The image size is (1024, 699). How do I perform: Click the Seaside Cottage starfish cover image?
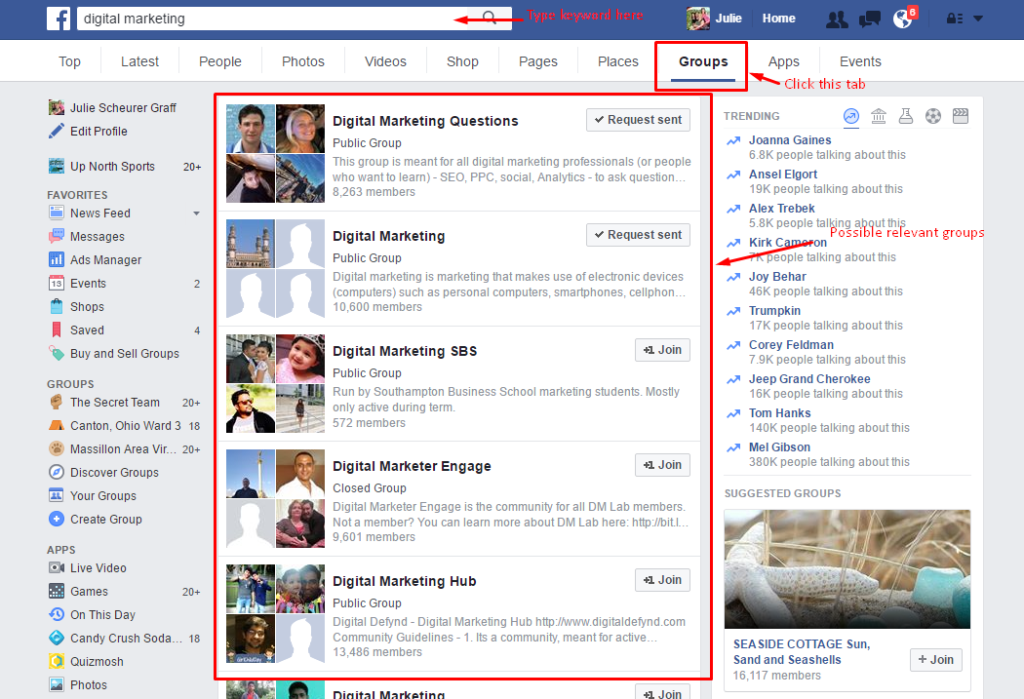pyautogui.click(x=847, y=569)
